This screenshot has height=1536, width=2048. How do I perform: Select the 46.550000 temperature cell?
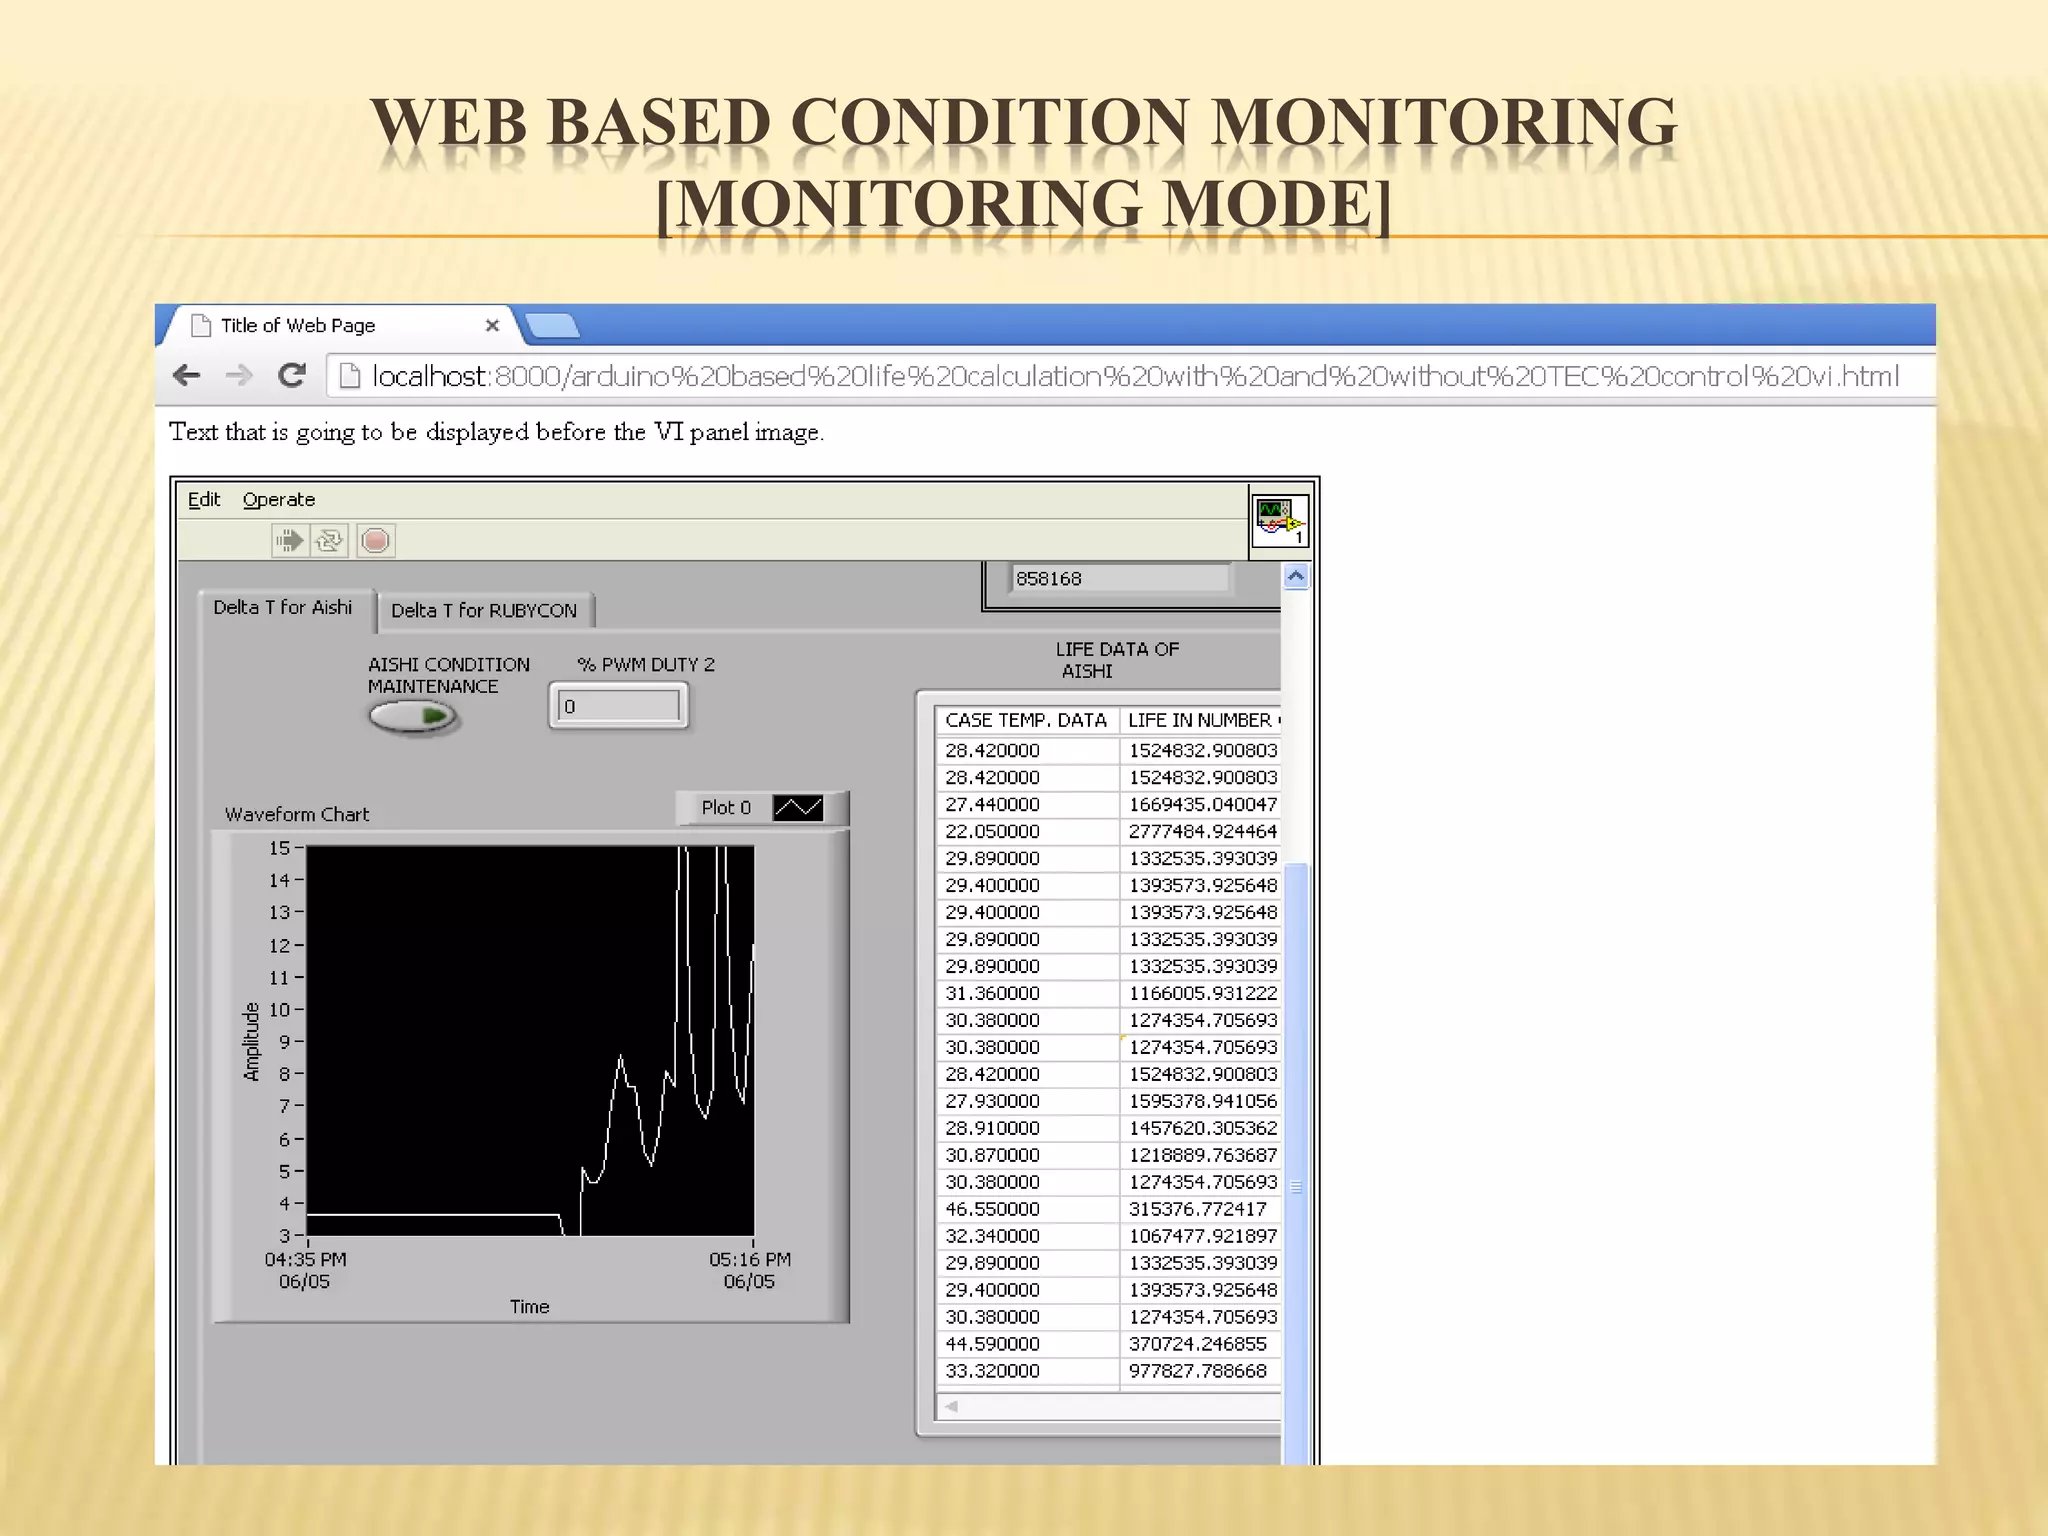(1027, 1209)
